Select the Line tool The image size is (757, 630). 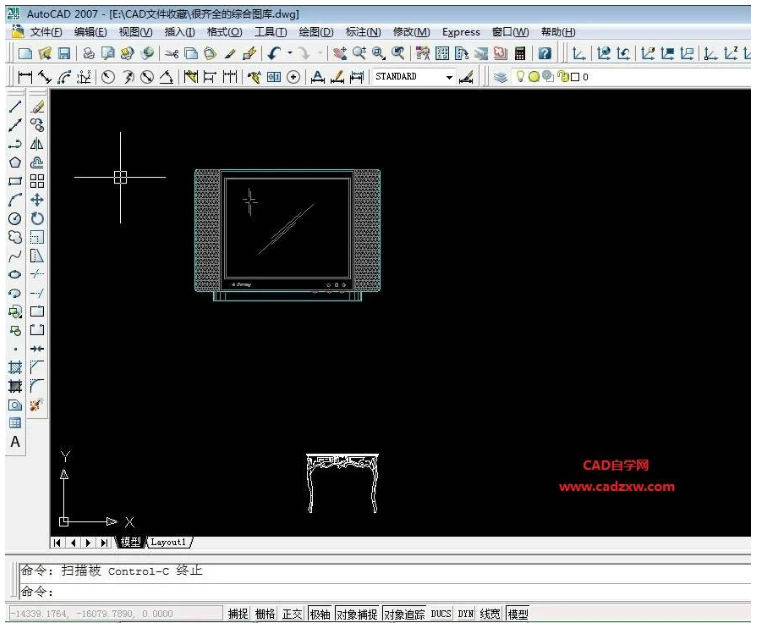click(x=15, y=107)
